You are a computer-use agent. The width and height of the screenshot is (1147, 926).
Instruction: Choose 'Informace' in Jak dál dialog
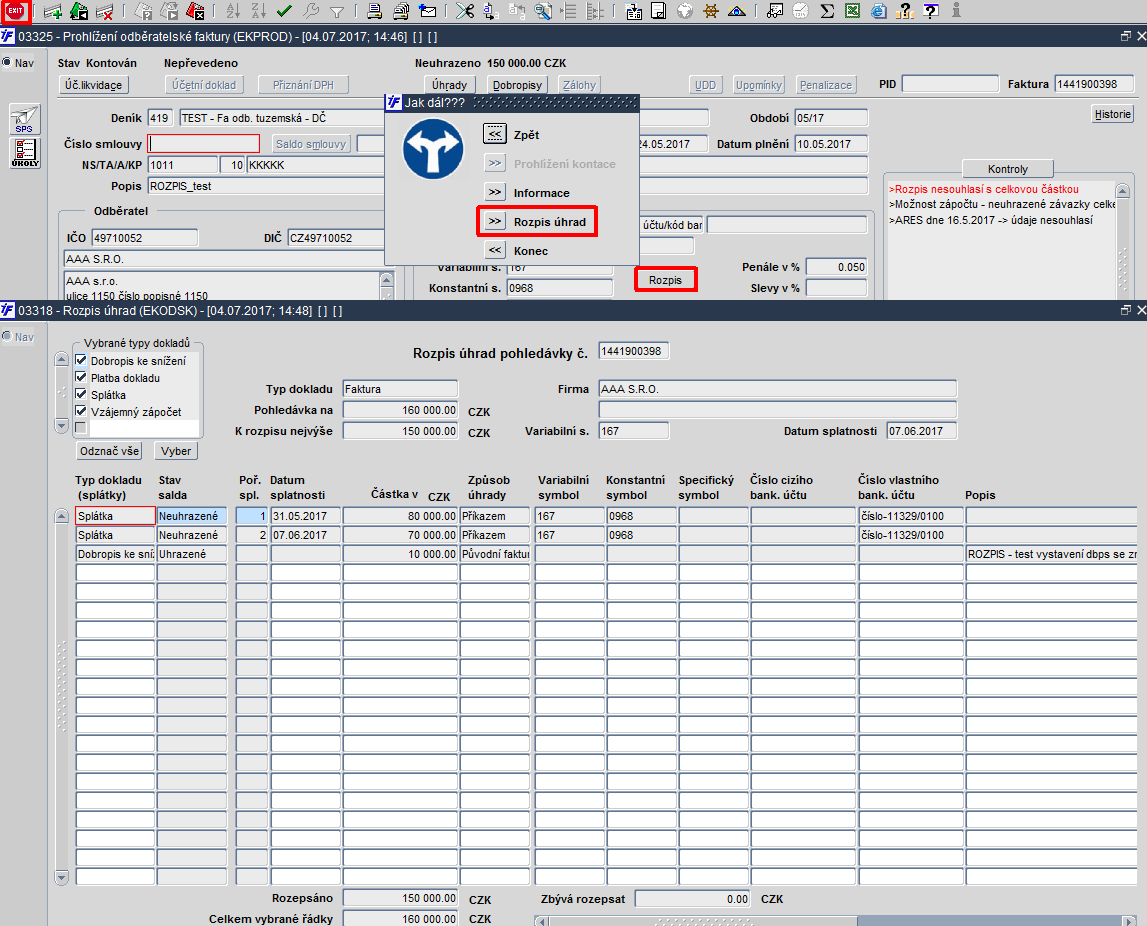tap(495, 192)
